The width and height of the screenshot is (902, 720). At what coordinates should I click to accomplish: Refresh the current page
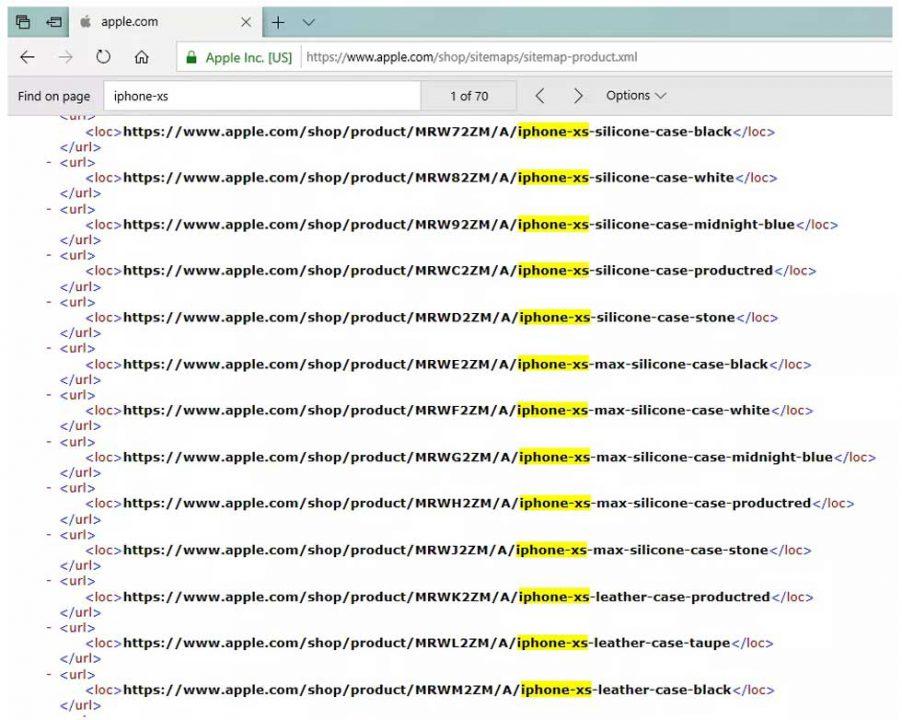point(103,57)
